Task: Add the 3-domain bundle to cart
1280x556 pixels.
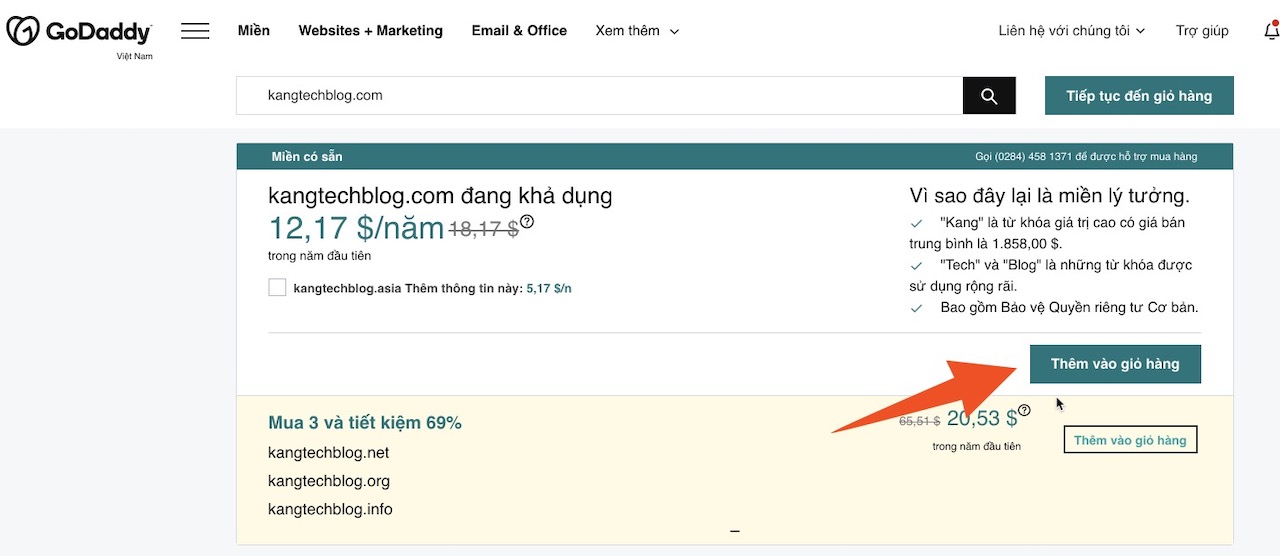Action: coord(1130,440)
